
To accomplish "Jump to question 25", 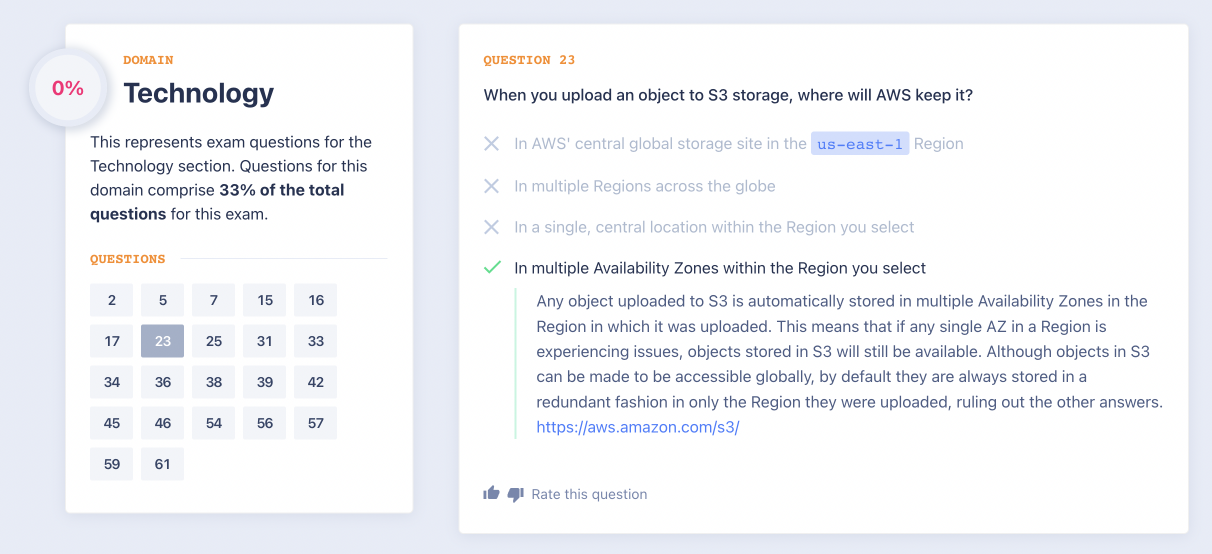I will coord(214,341).
